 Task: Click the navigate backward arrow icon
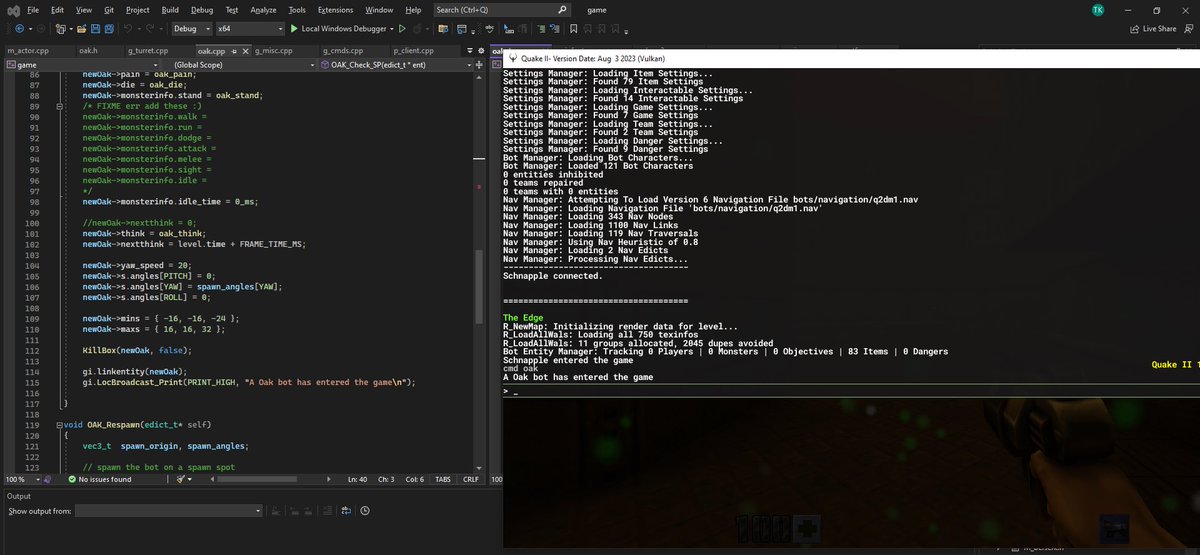click(x=20, y=29)
